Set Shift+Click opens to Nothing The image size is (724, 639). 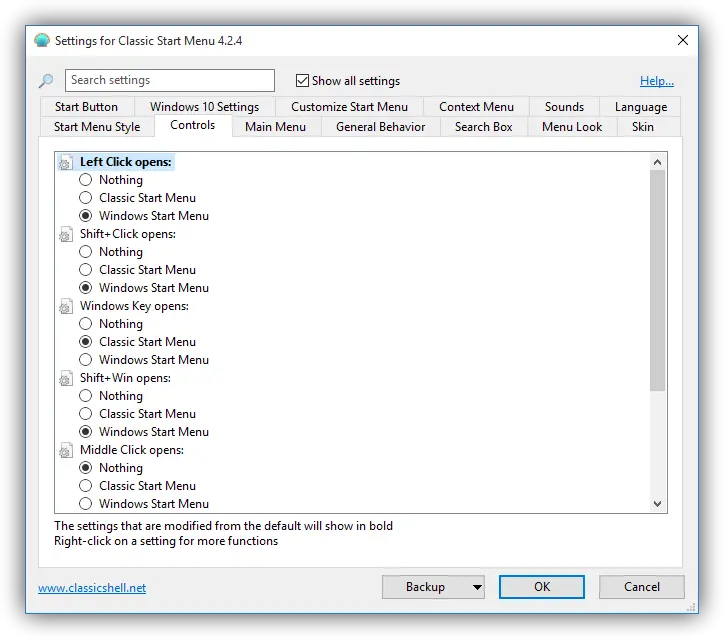pyautogui.click(x=85, y=252)
